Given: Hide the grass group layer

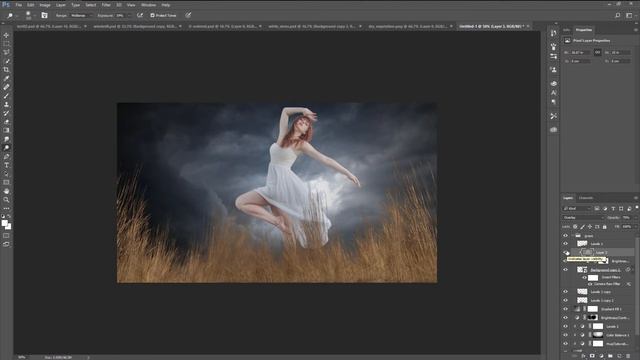Looking at the screenshot, I should click(x=565, y=236).
